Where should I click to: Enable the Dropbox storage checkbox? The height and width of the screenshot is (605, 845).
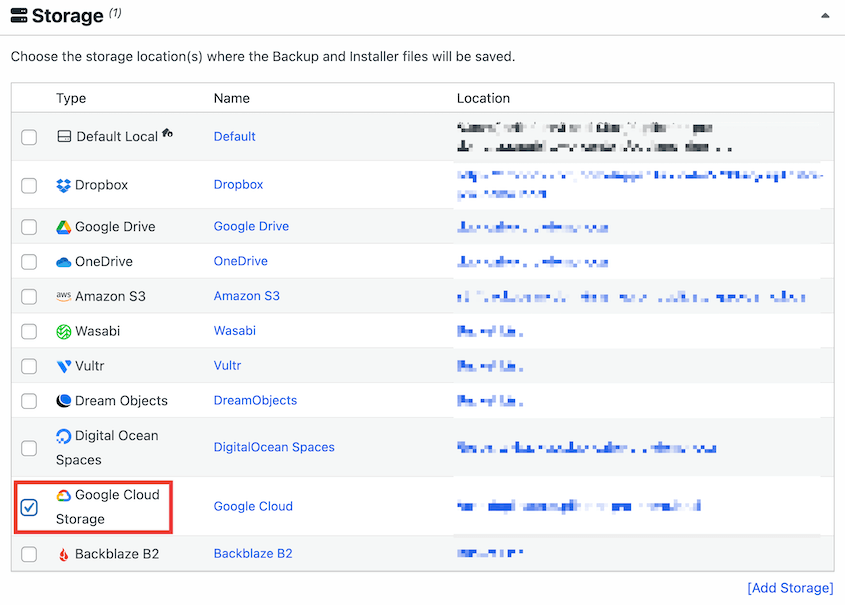pyautogui.click(x=29, y=184)
